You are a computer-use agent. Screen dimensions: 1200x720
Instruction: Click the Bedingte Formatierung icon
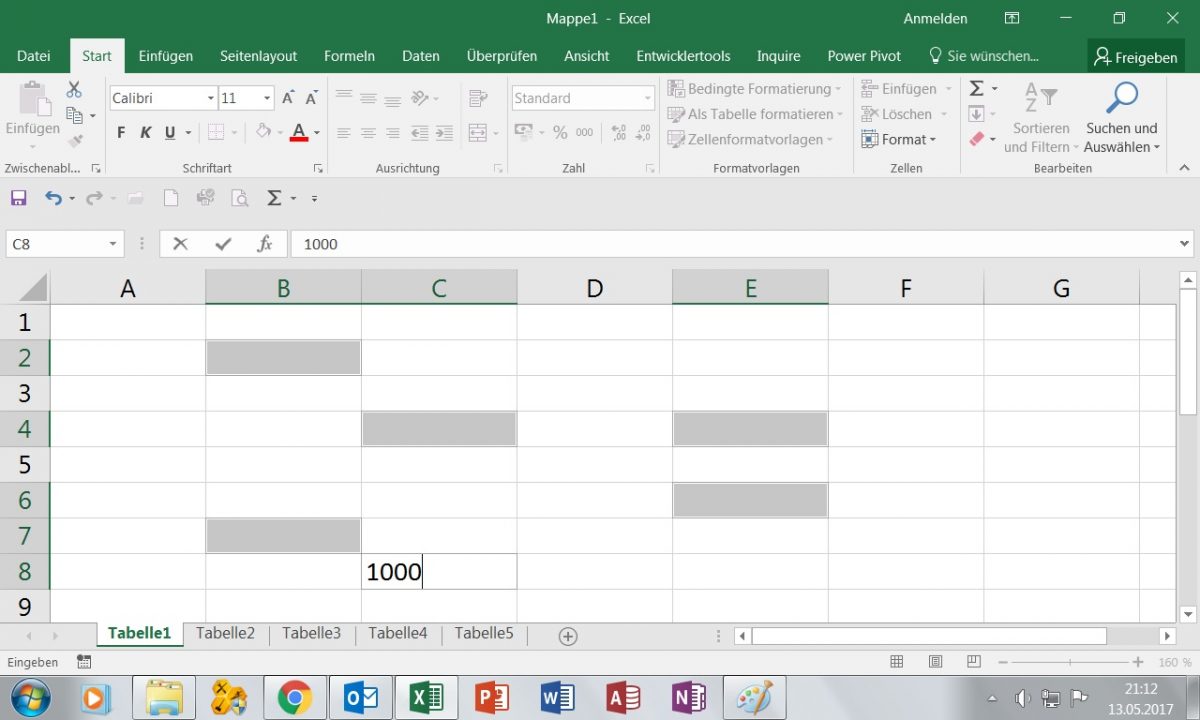point(676,88)
